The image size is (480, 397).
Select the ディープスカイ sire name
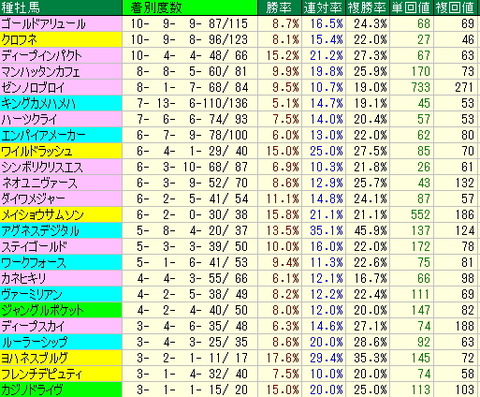coord(33,326)
